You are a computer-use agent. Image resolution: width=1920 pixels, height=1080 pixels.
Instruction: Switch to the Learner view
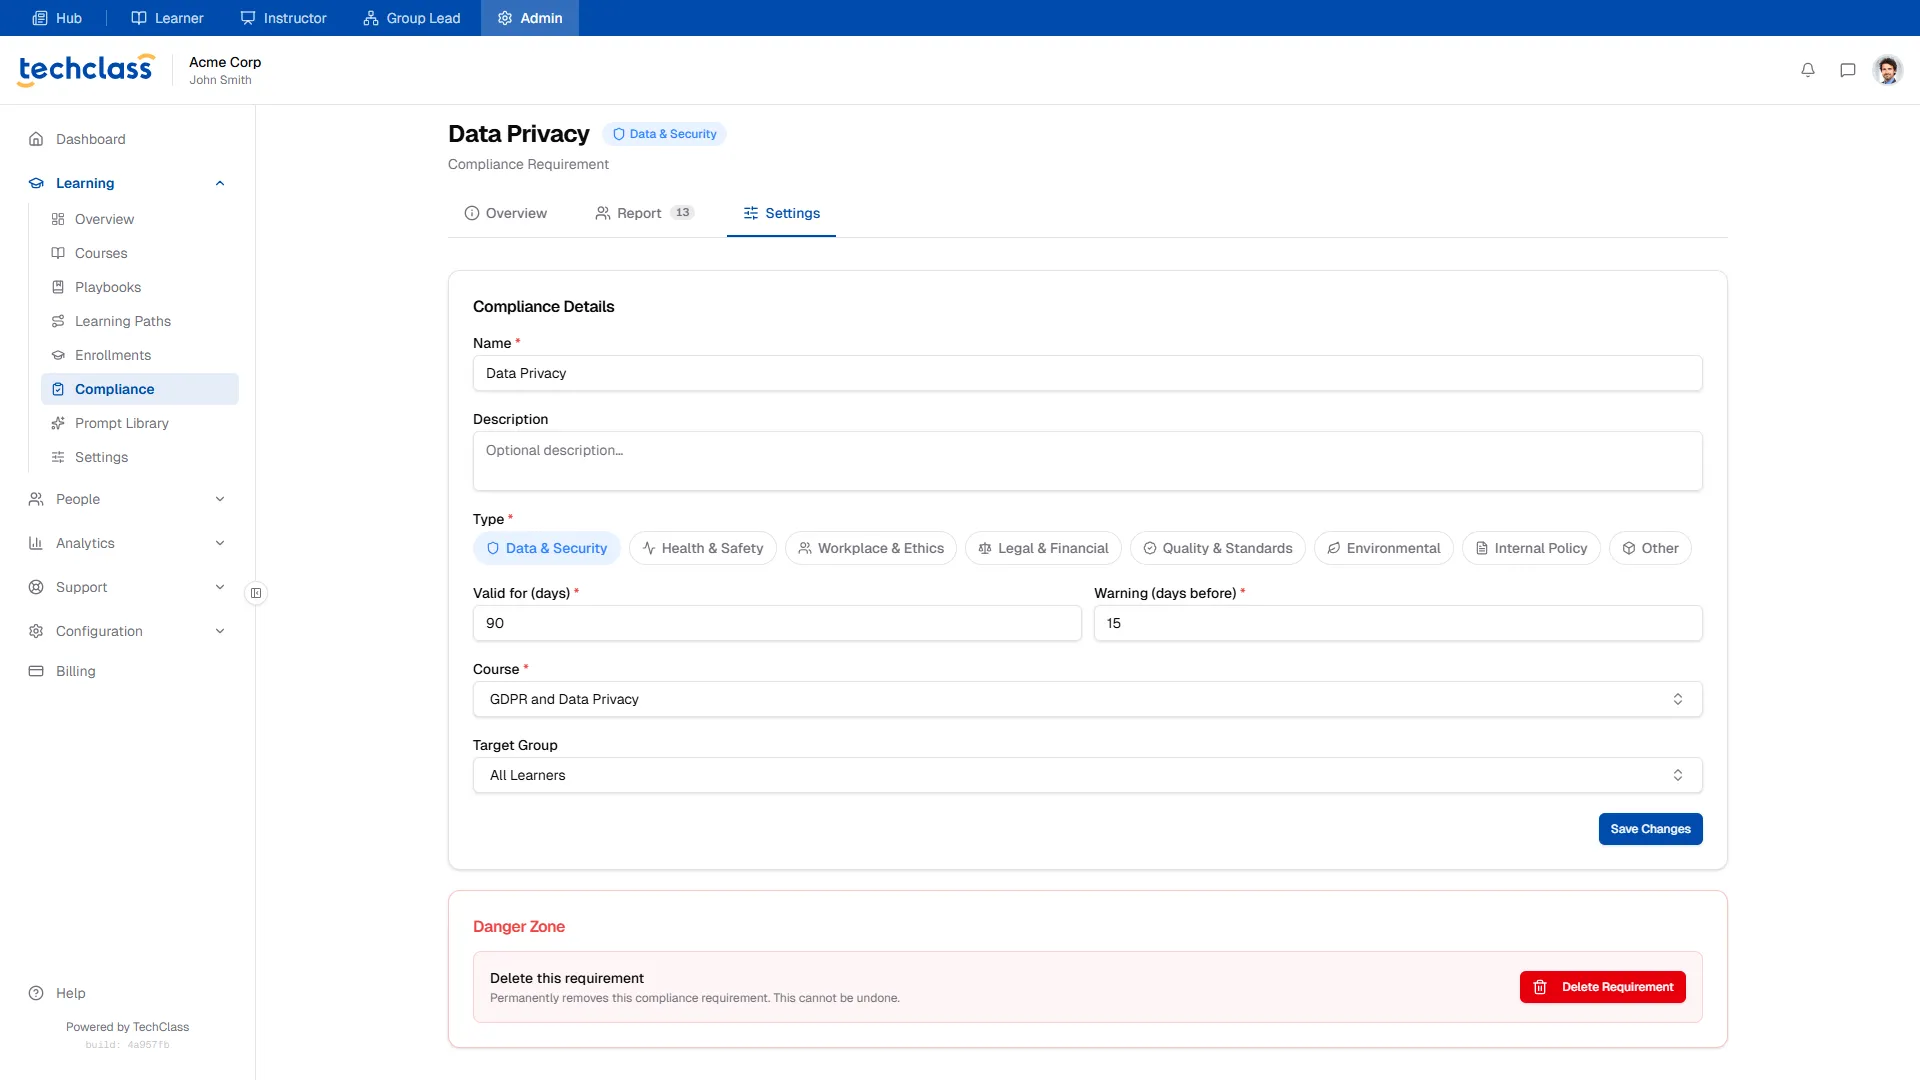tap(167, 18)
